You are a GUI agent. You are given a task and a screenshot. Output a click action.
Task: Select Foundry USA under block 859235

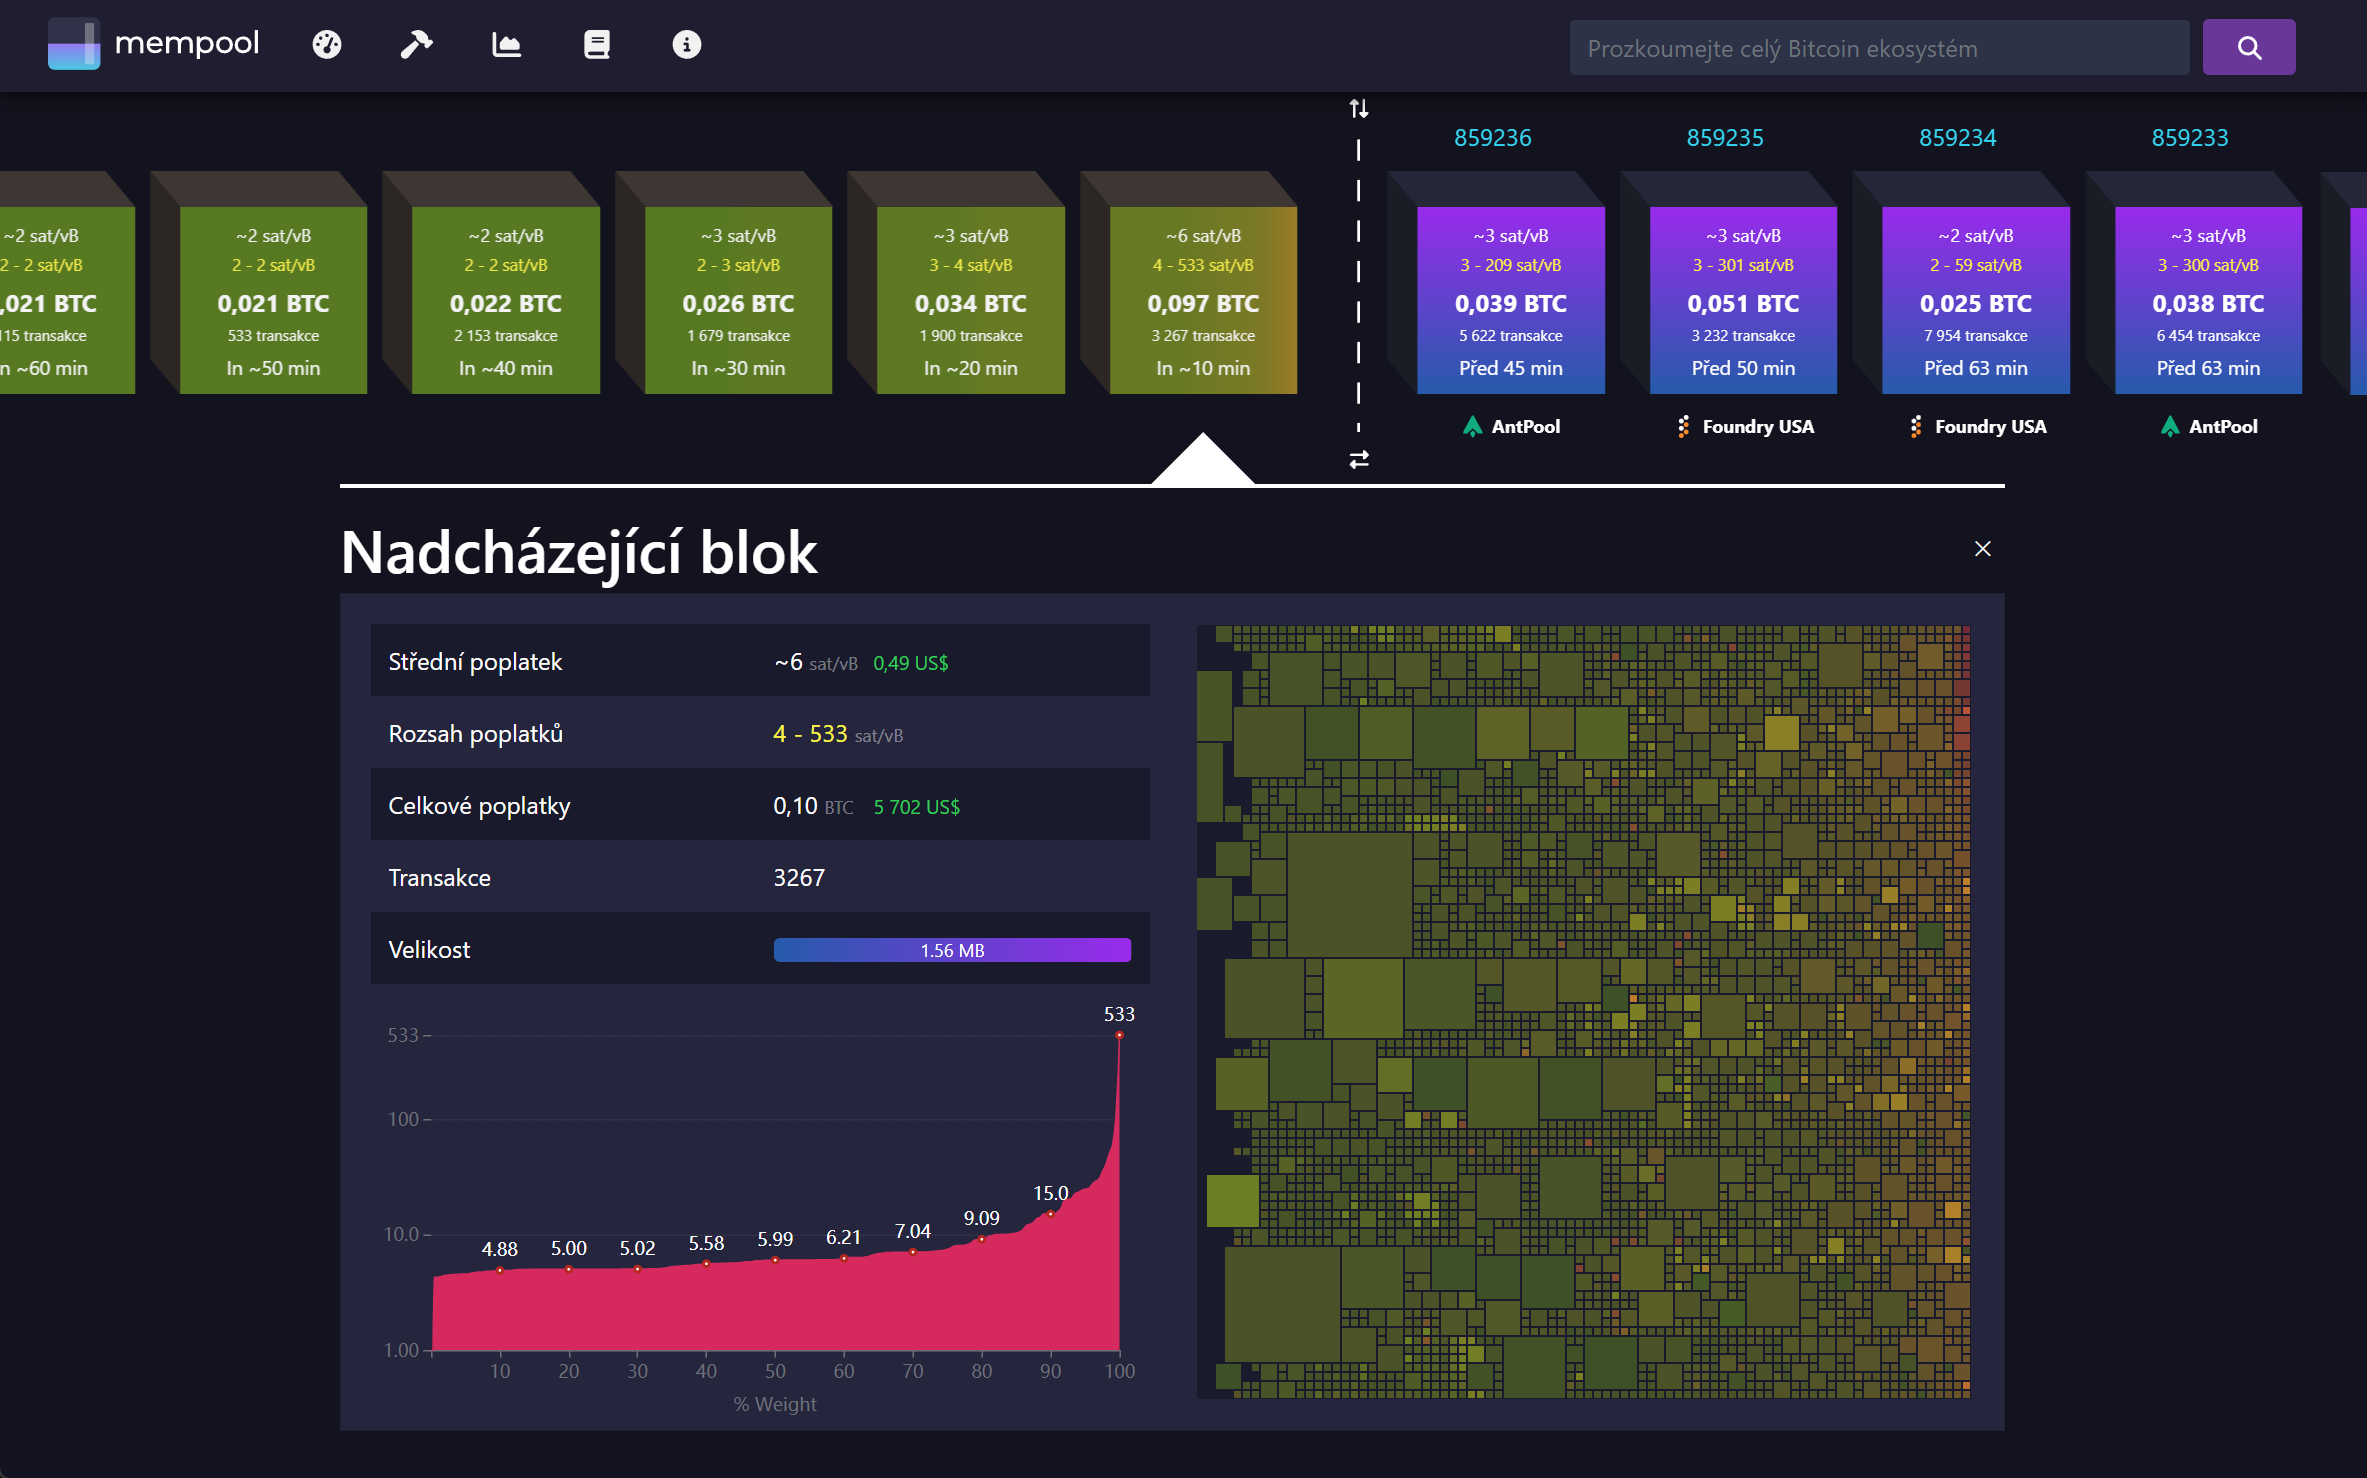click(x=1744, y=427)
